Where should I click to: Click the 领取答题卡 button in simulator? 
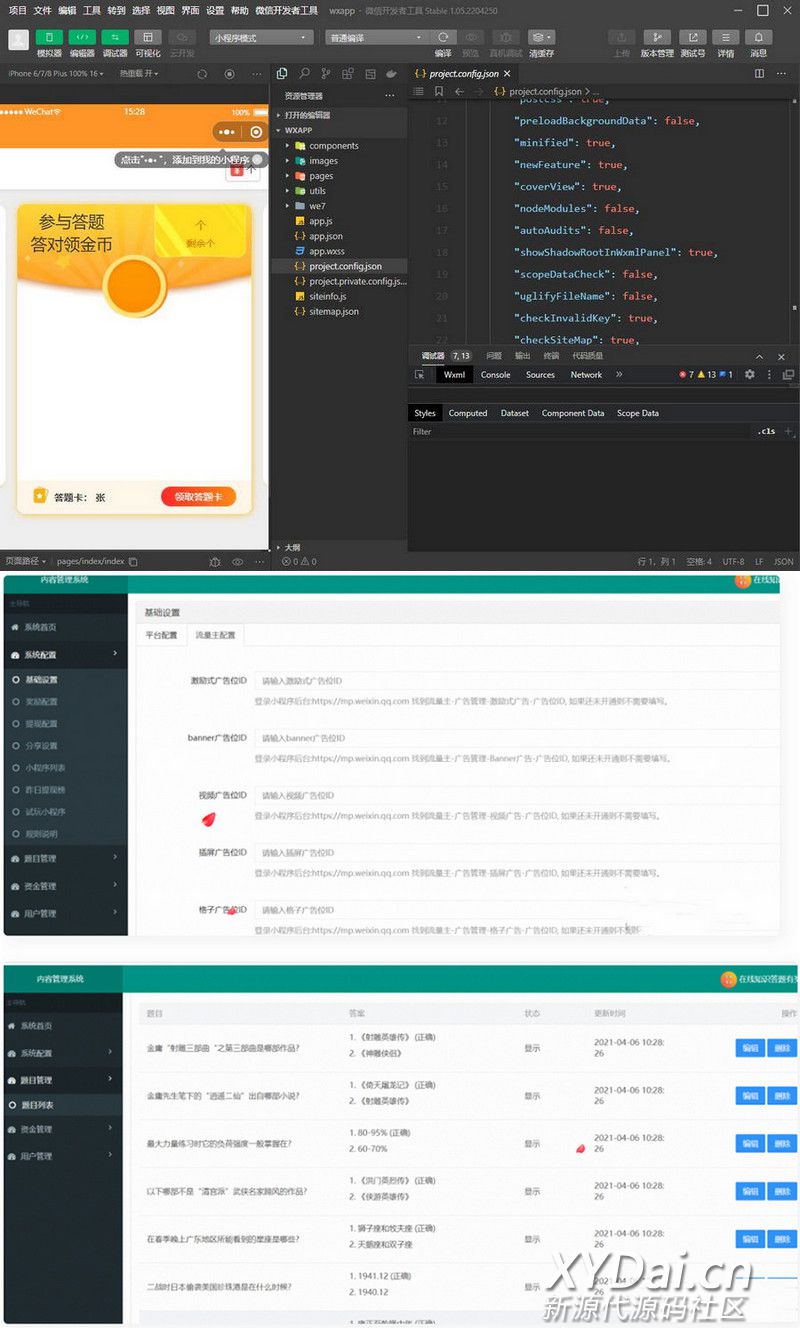198,497
